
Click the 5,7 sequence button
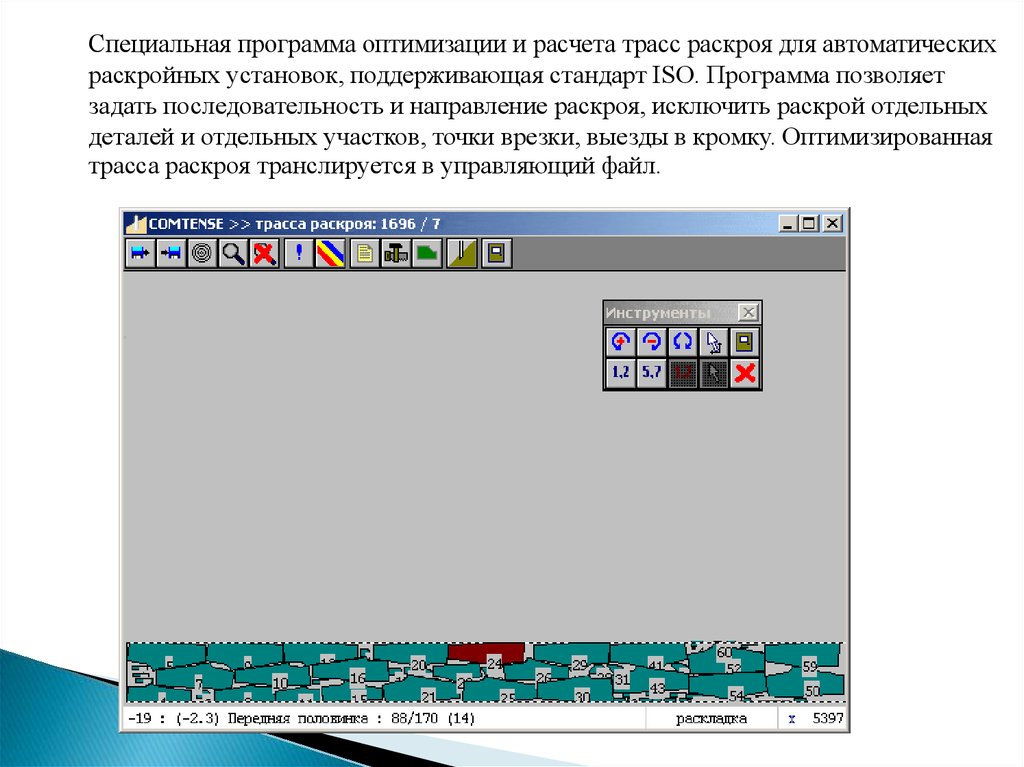pyautogui.click(x=652, y=374)
